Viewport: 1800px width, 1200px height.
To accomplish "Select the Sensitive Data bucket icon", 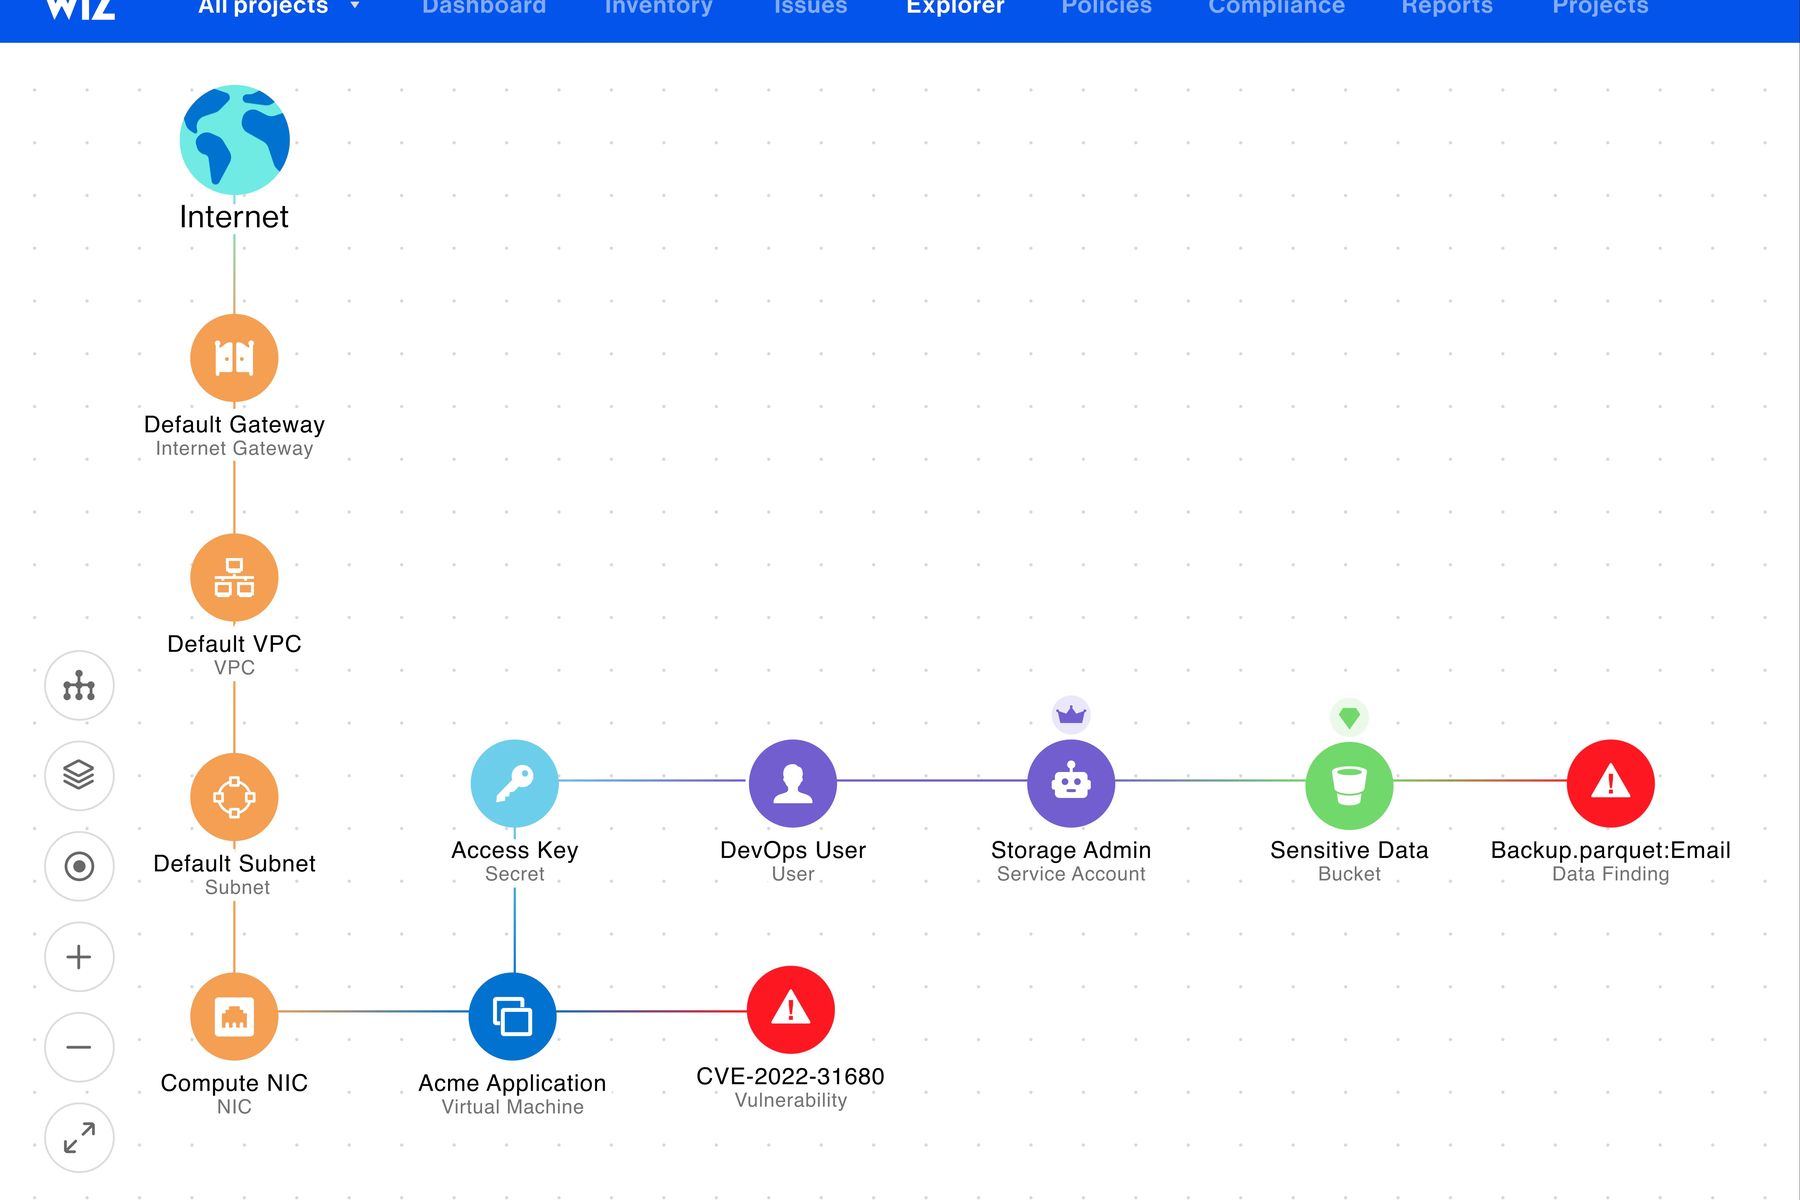I will (1349, 785).
